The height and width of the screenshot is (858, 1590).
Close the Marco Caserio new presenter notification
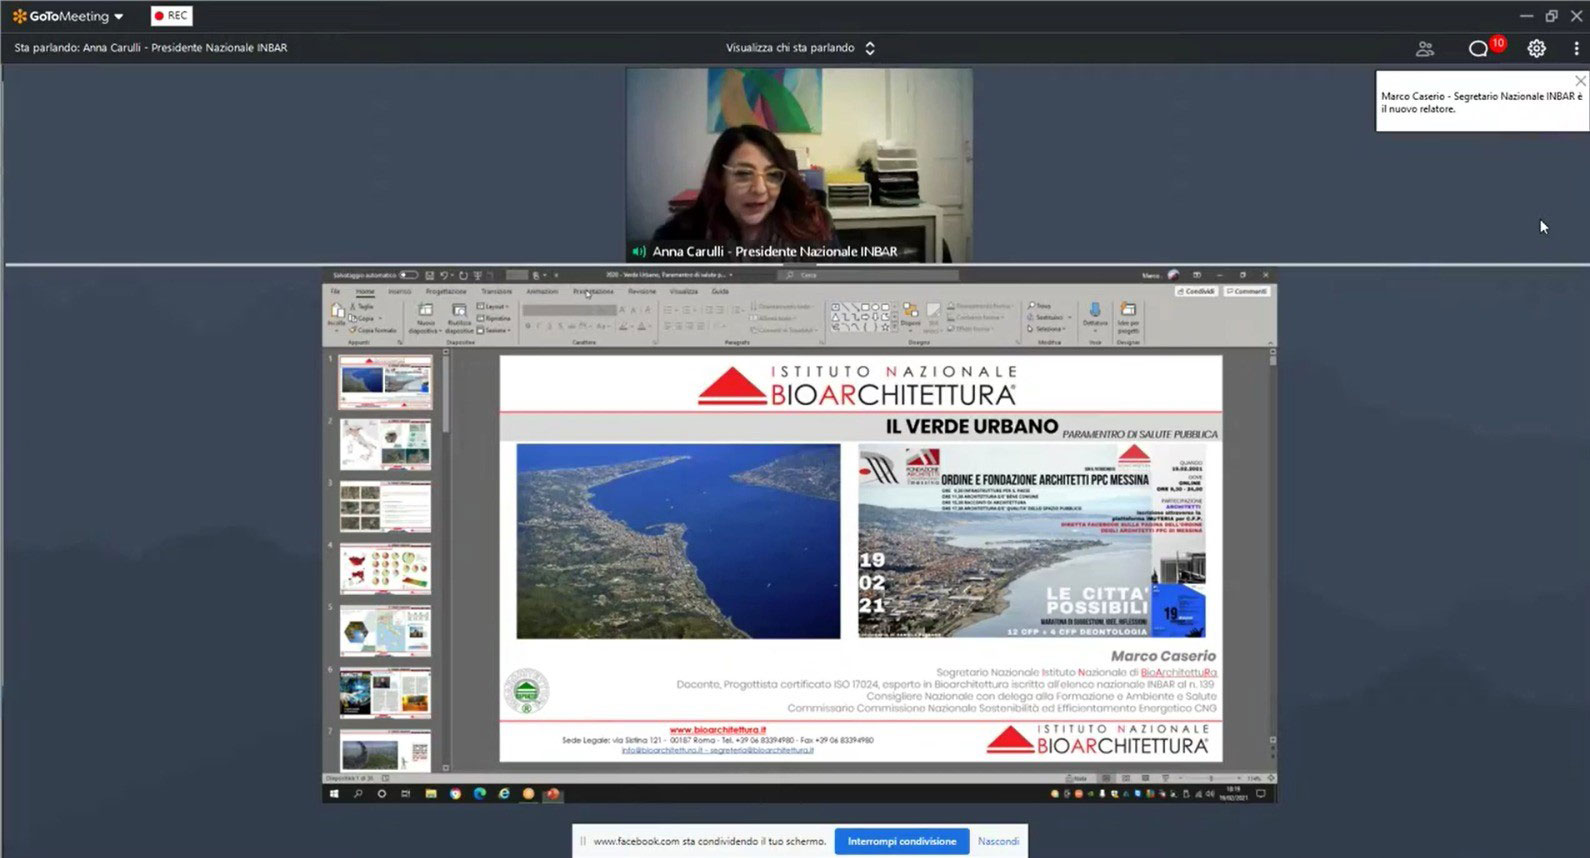(1579, 81)
